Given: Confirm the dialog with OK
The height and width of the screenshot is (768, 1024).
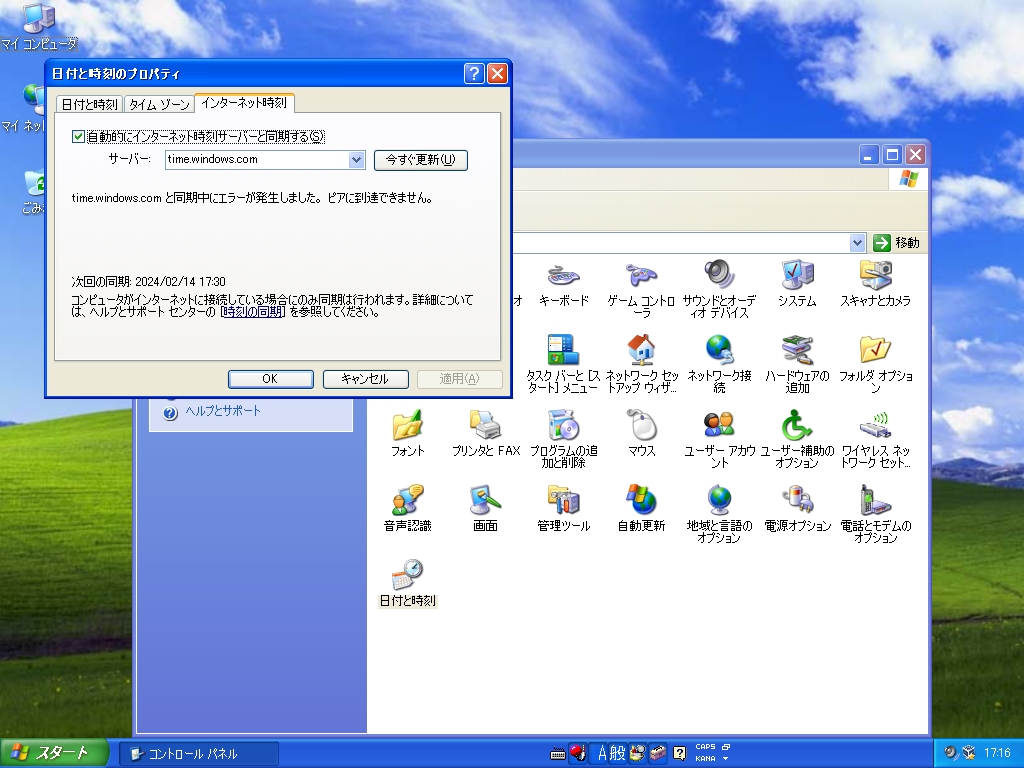Looking at the screenshot, I should [270, 379].
